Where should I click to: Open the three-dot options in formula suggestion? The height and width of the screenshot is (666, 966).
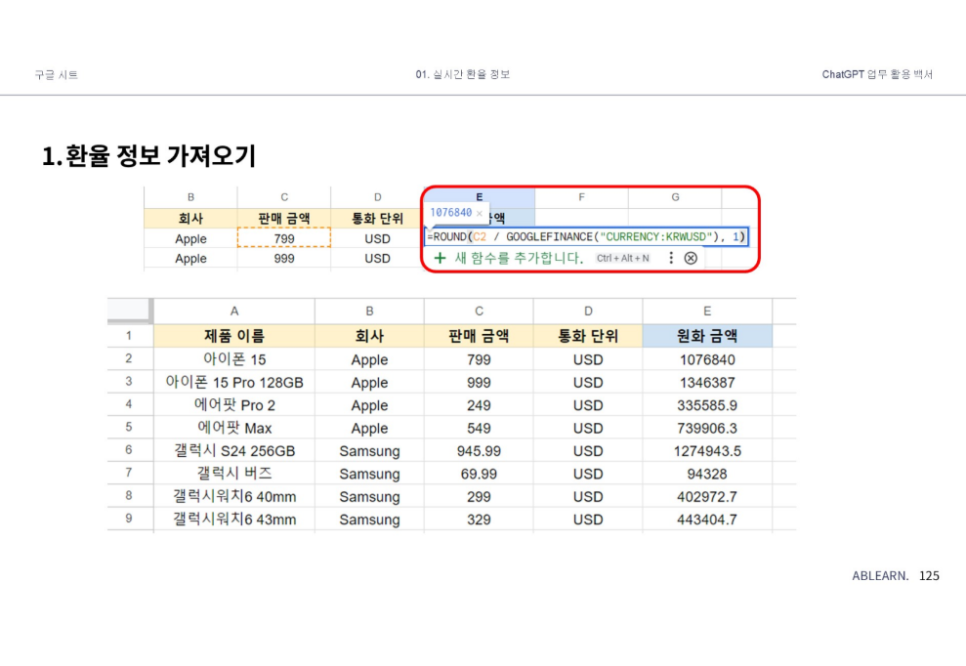(x=671, y=258)
